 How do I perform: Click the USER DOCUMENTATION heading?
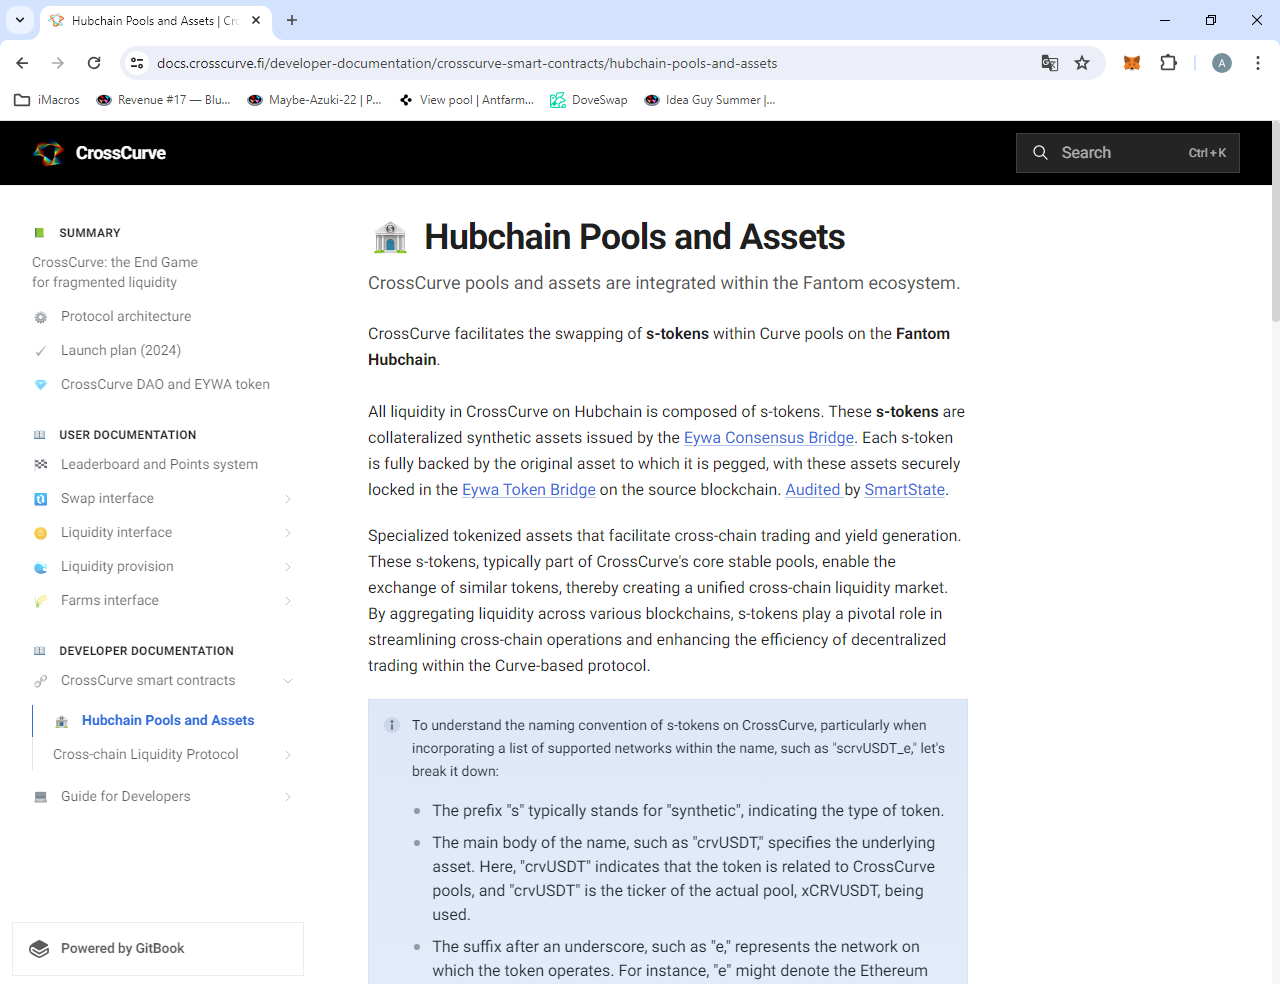[x=128, y=435]
